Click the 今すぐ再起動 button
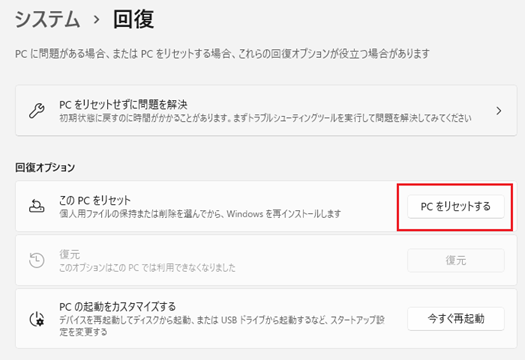Viewport: 525px width, 360px height. coord(456,318)
